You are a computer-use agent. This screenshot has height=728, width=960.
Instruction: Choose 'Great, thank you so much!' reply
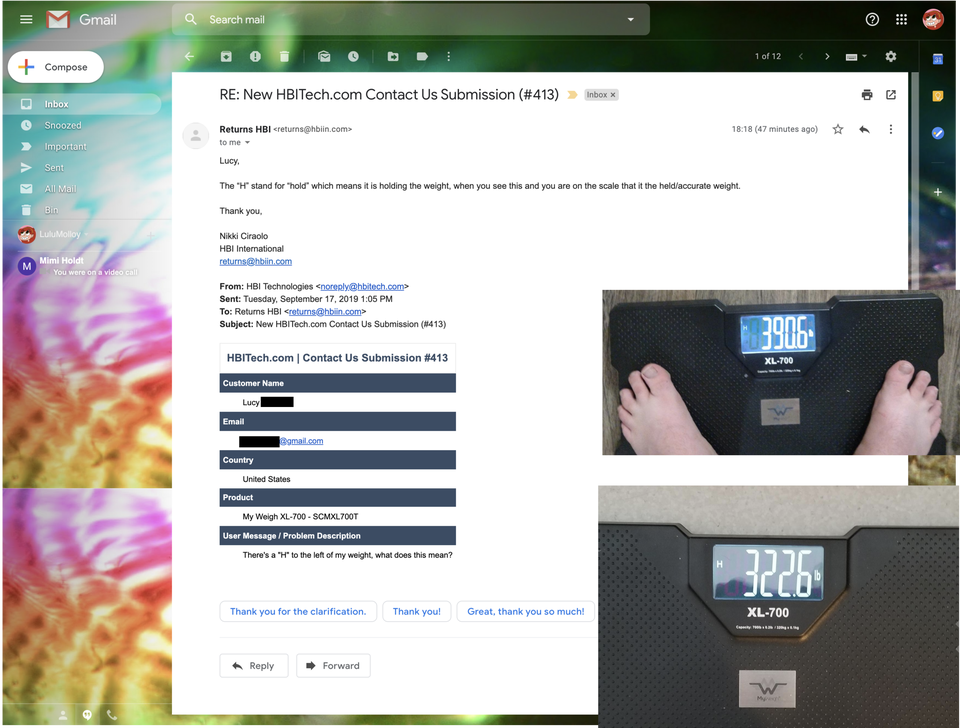click(x=525, y=612)
